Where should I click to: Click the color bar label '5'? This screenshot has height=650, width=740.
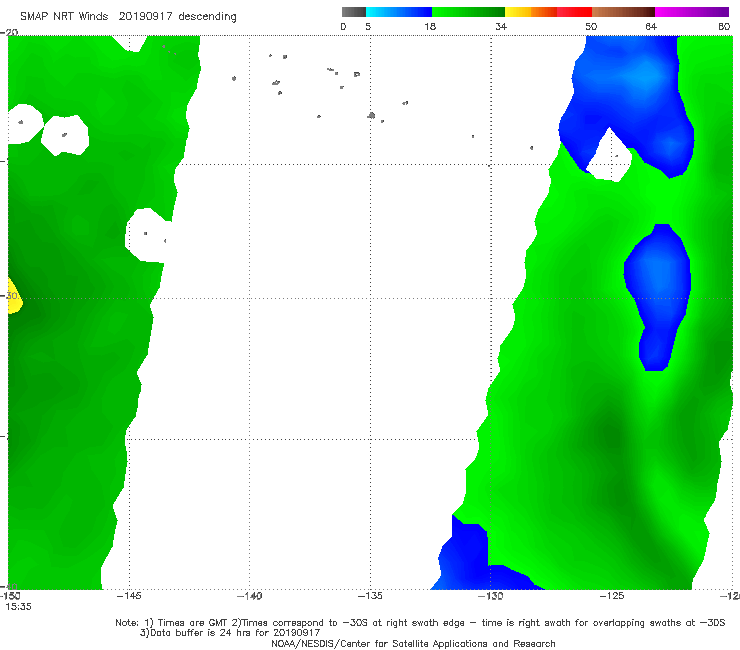368,27
